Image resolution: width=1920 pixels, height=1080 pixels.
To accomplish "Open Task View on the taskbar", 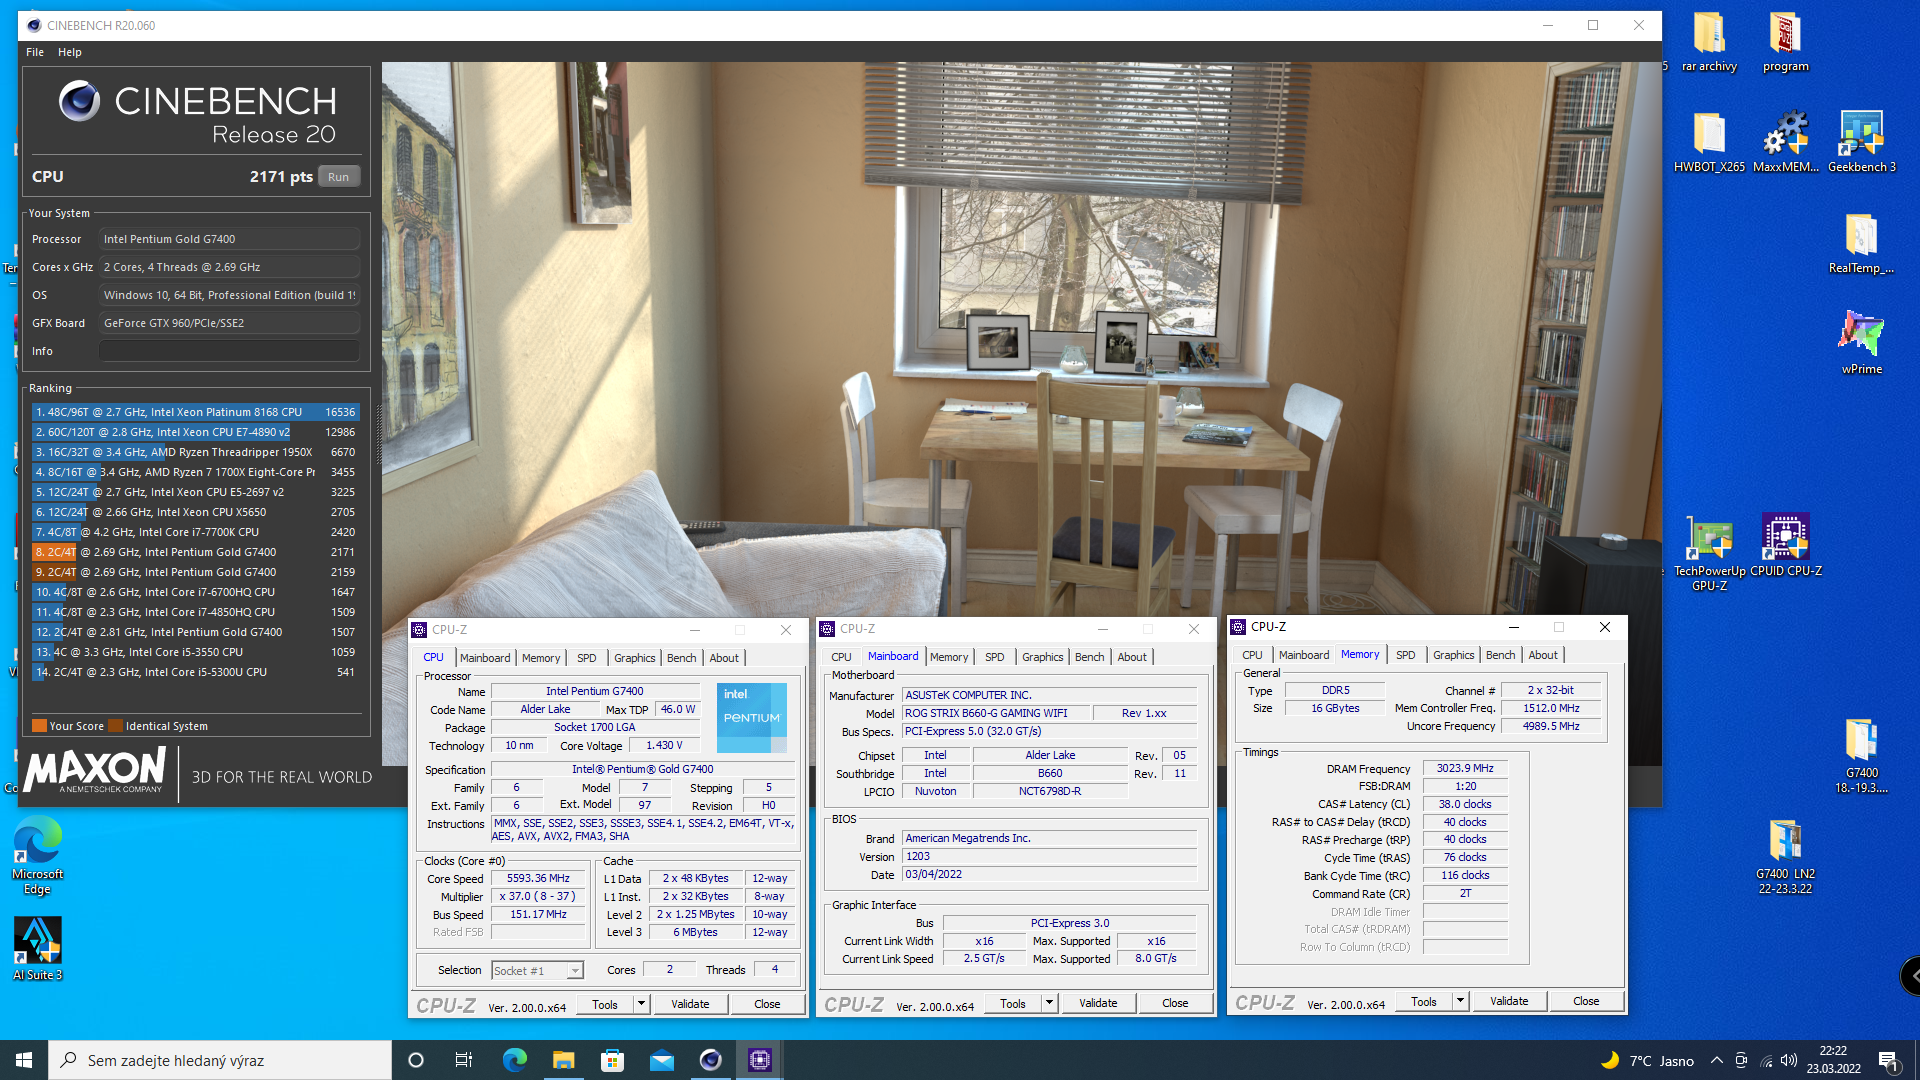I will click(463, 1060).
